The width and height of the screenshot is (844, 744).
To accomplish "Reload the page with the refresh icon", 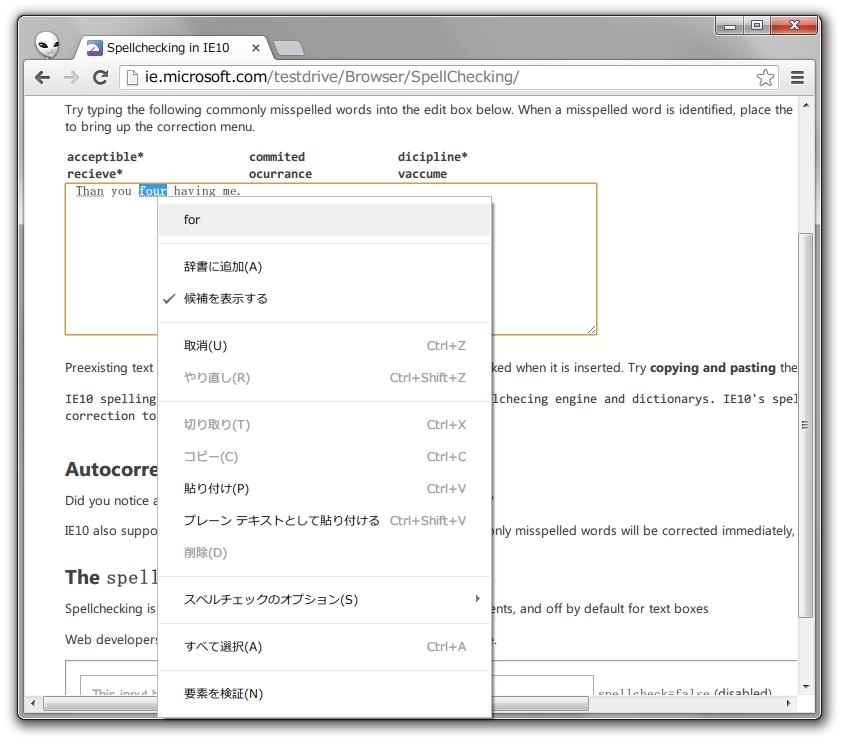I will tap(99, 77).
